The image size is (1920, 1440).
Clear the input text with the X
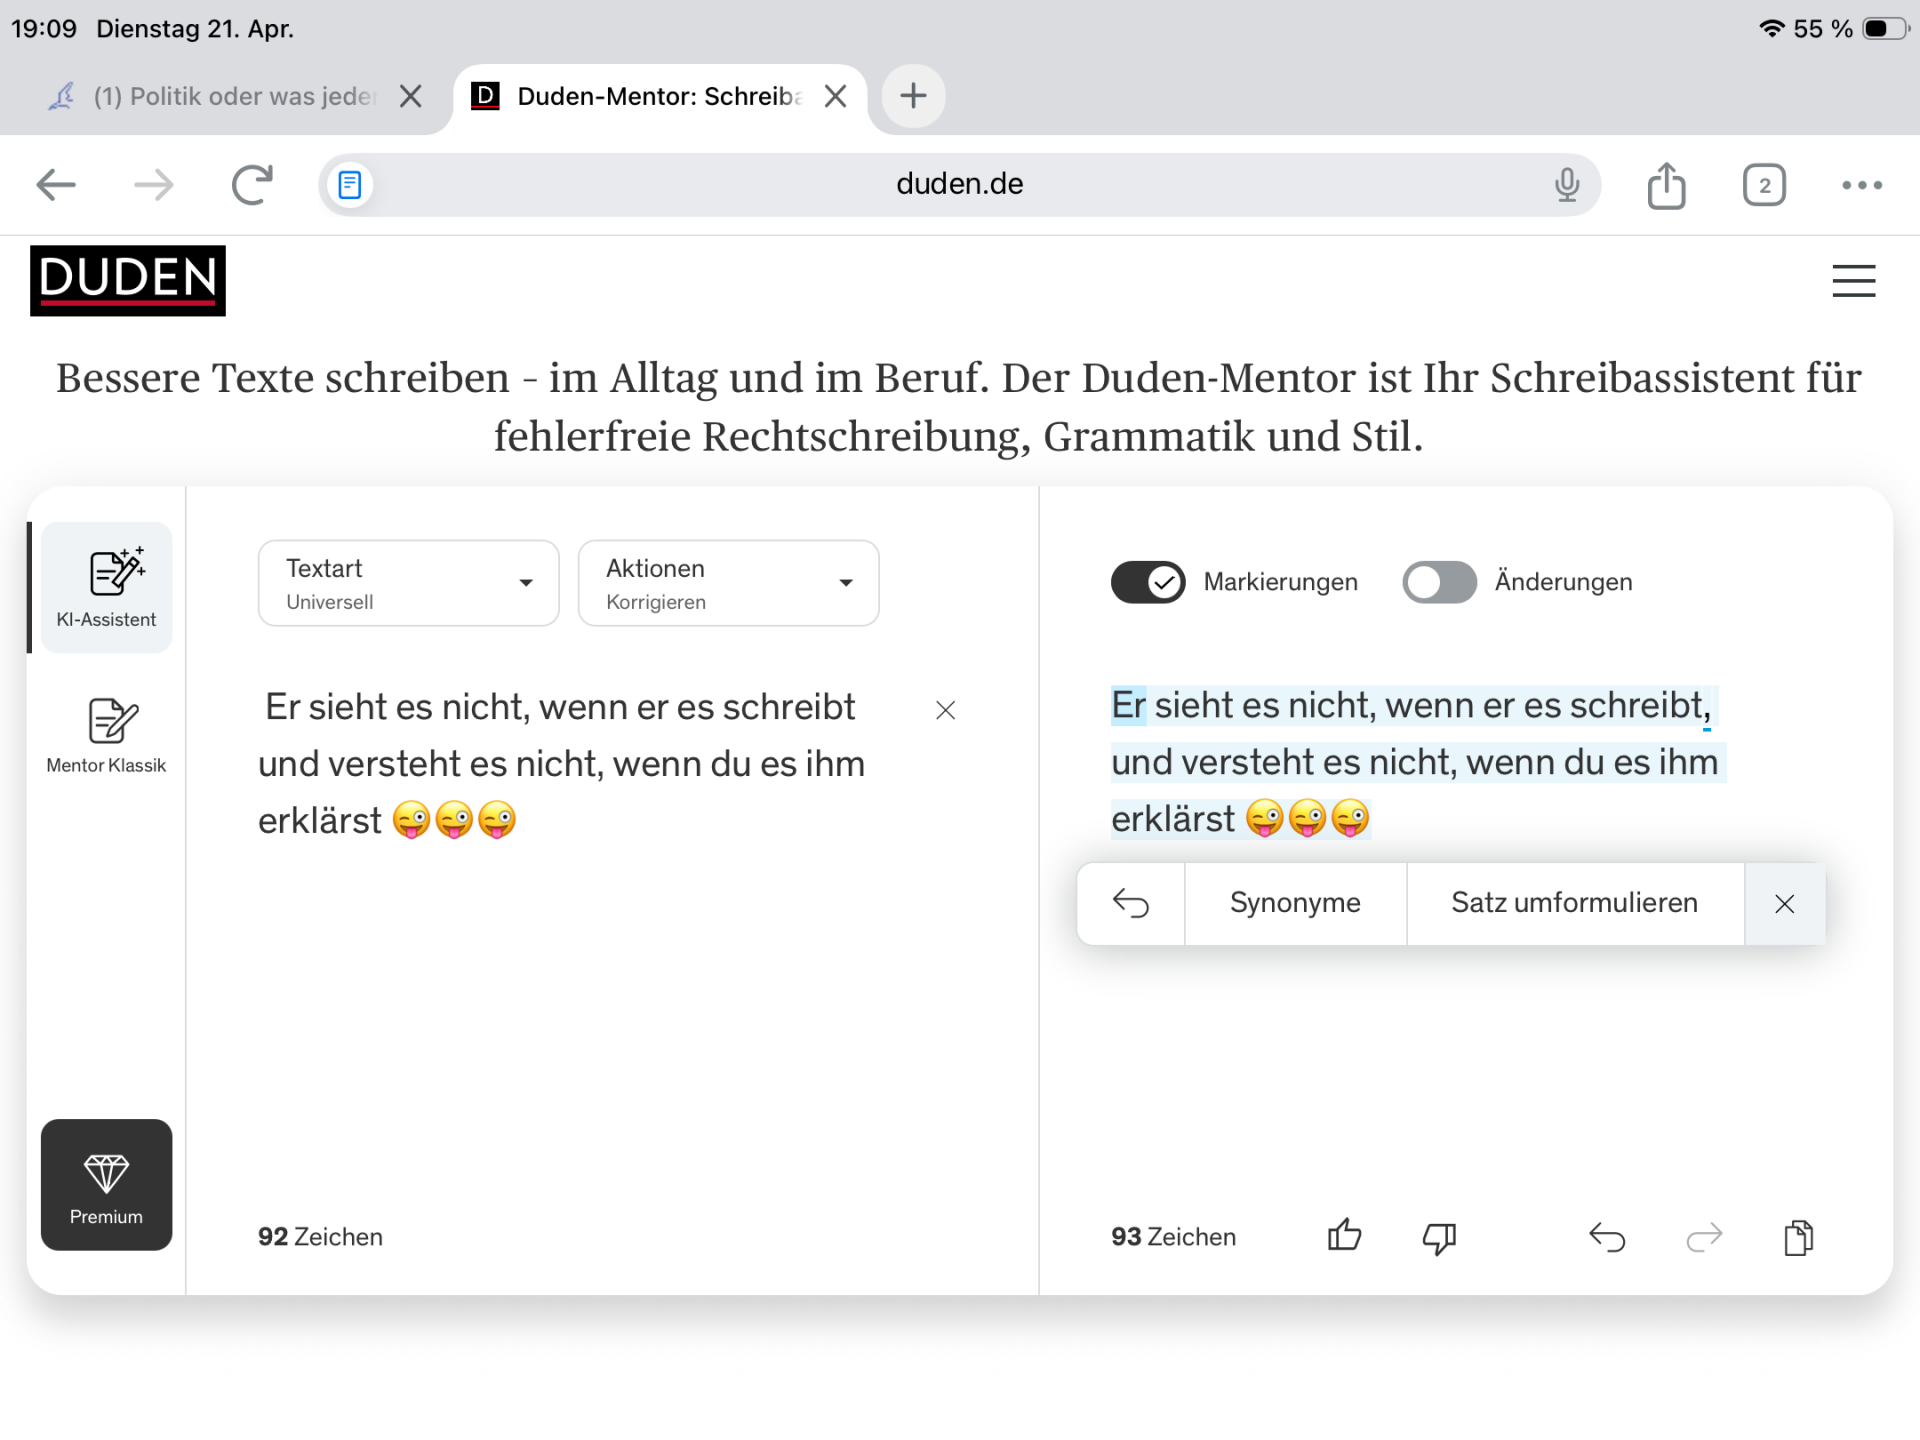point(945,710)
